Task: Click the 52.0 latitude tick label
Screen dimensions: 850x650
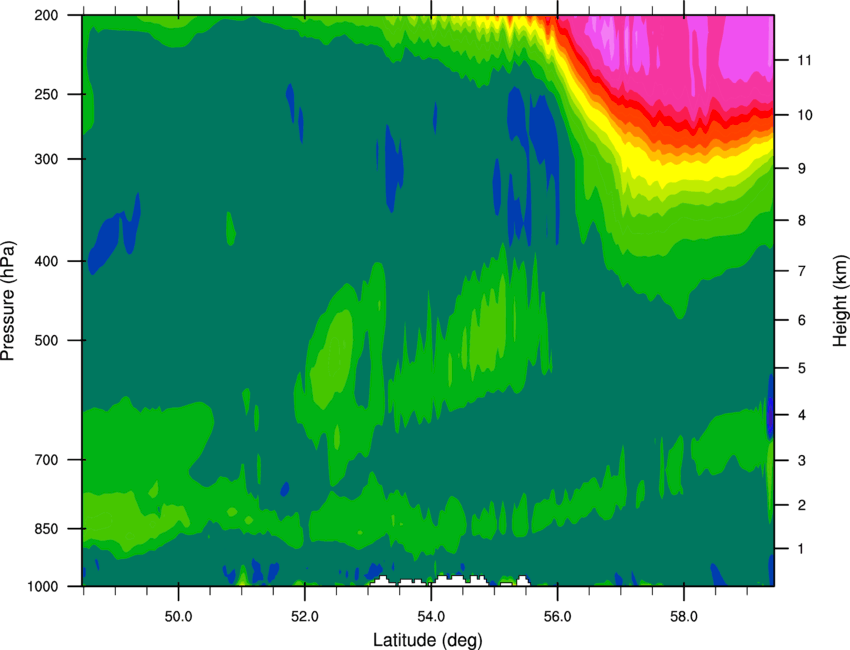Action: (305, 616)
